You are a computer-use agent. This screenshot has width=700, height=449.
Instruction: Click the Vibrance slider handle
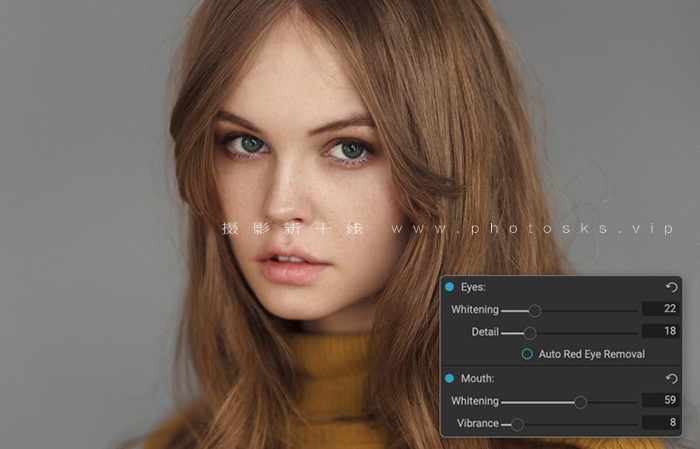517,424
